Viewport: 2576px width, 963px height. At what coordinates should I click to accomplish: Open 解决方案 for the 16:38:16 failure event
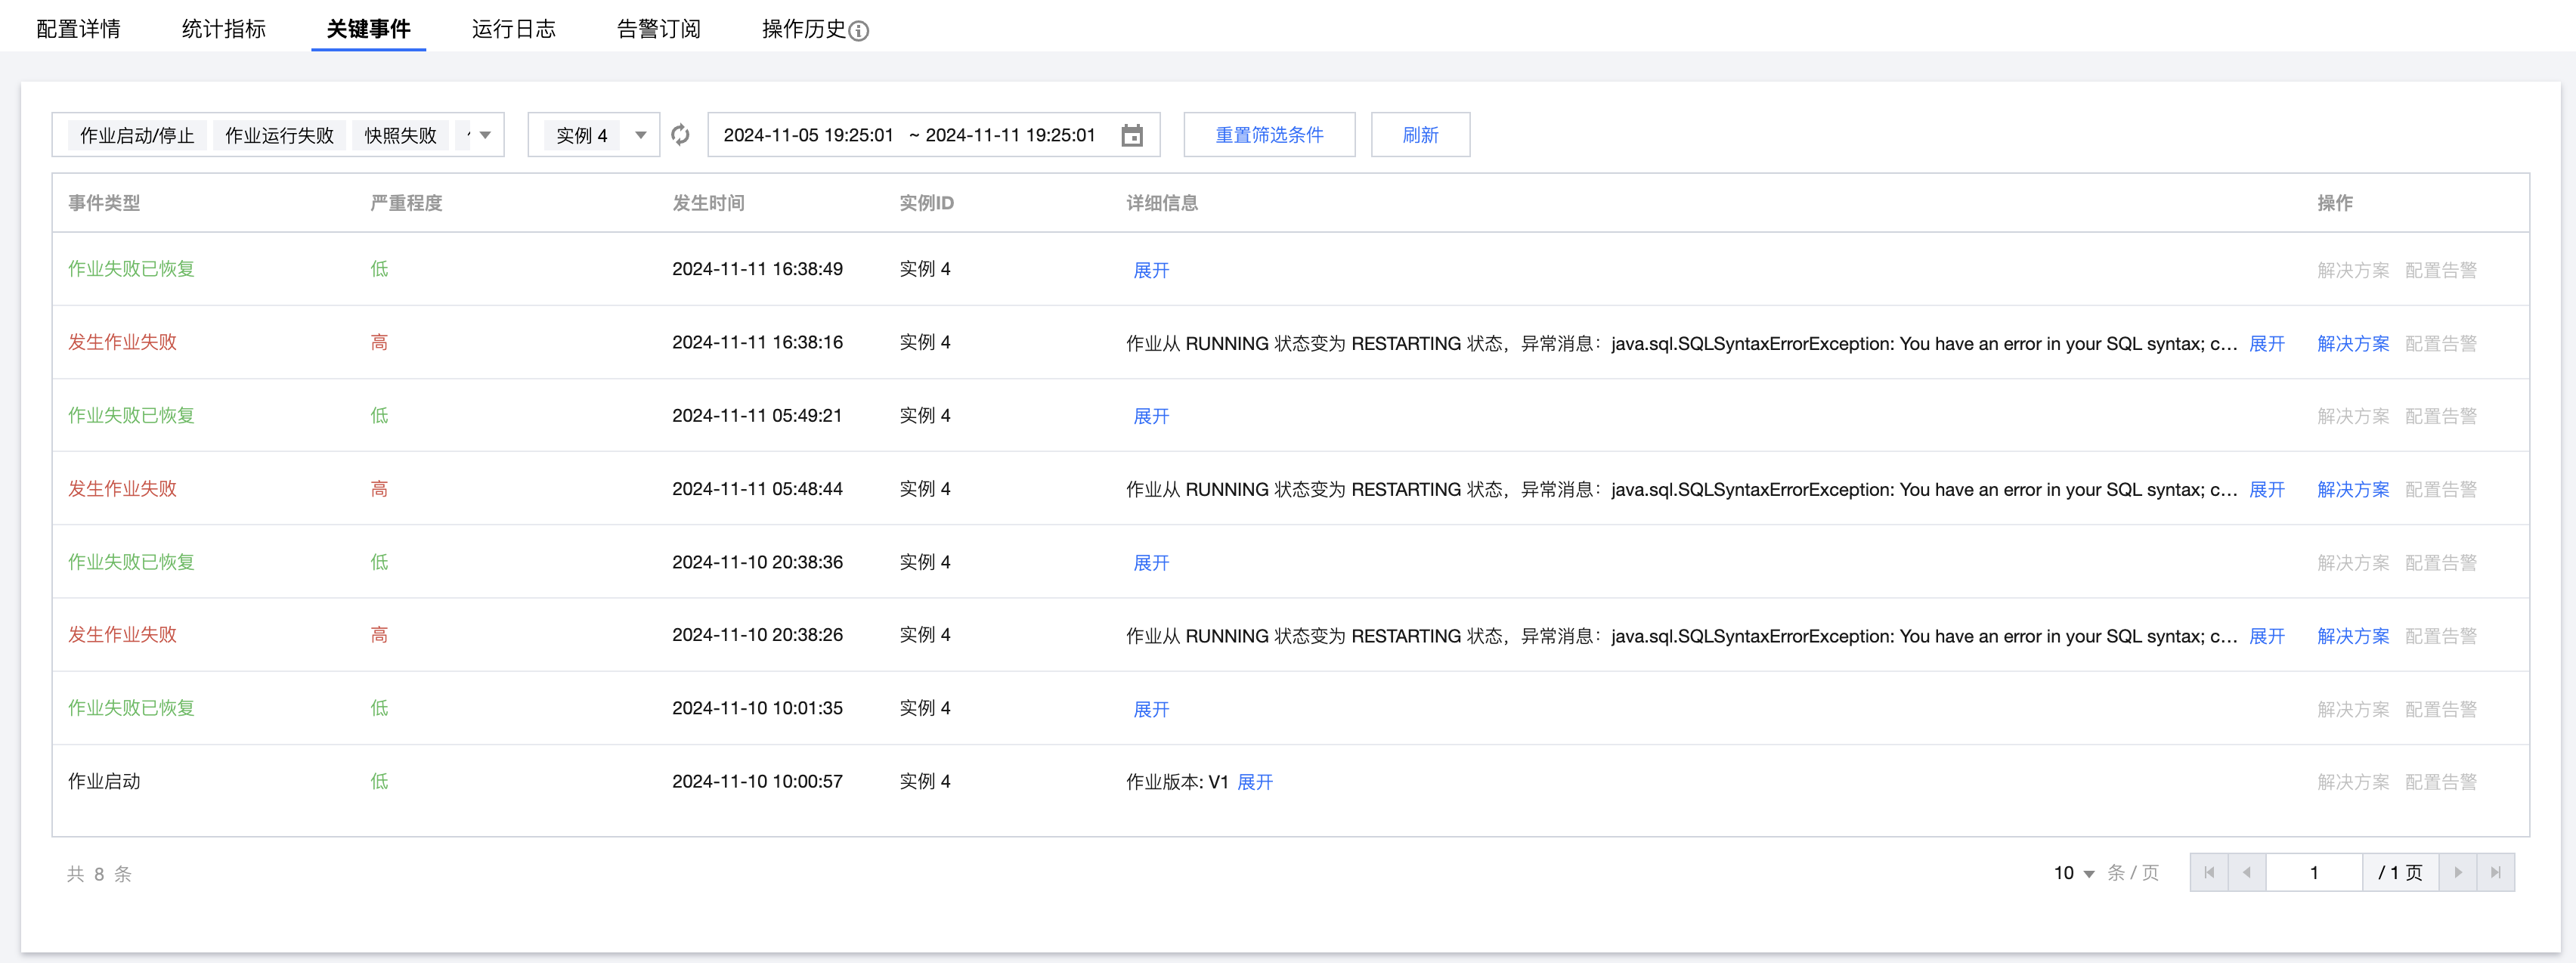click(2352, 343)
